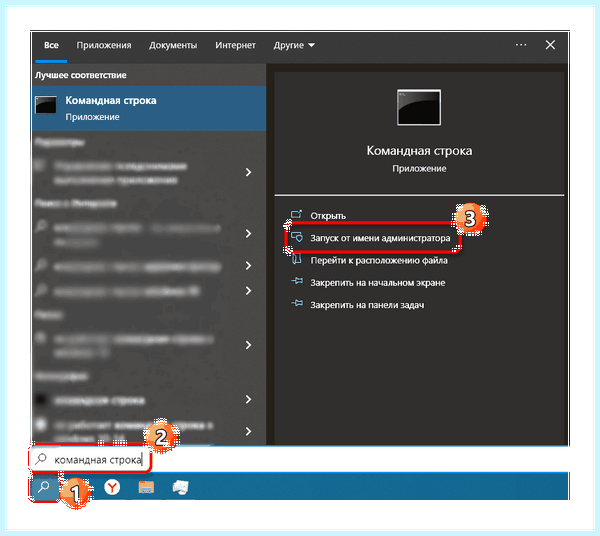This screenshot has width=600, height=536.
Task: Switch to the 'Интернет' tab
Action: coord(235,45)
